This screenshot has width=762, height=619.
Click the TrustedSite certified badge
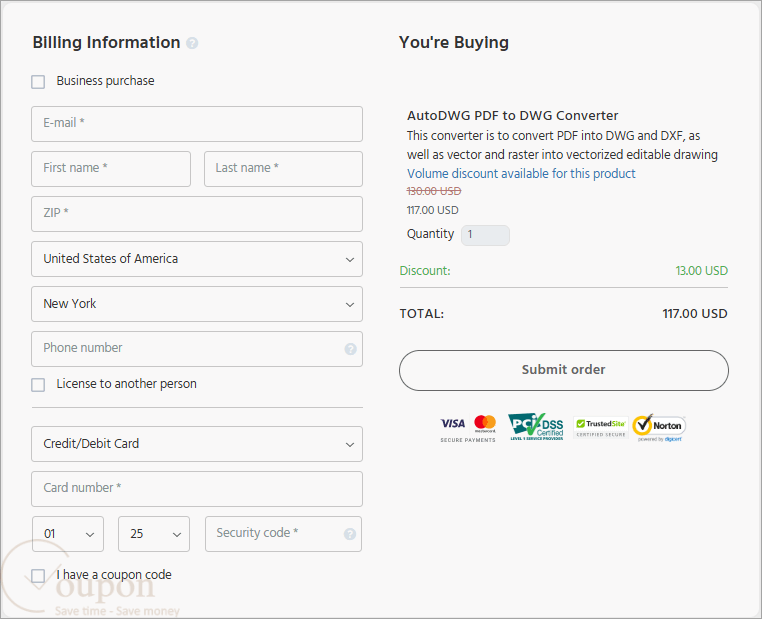pos(601,428)
